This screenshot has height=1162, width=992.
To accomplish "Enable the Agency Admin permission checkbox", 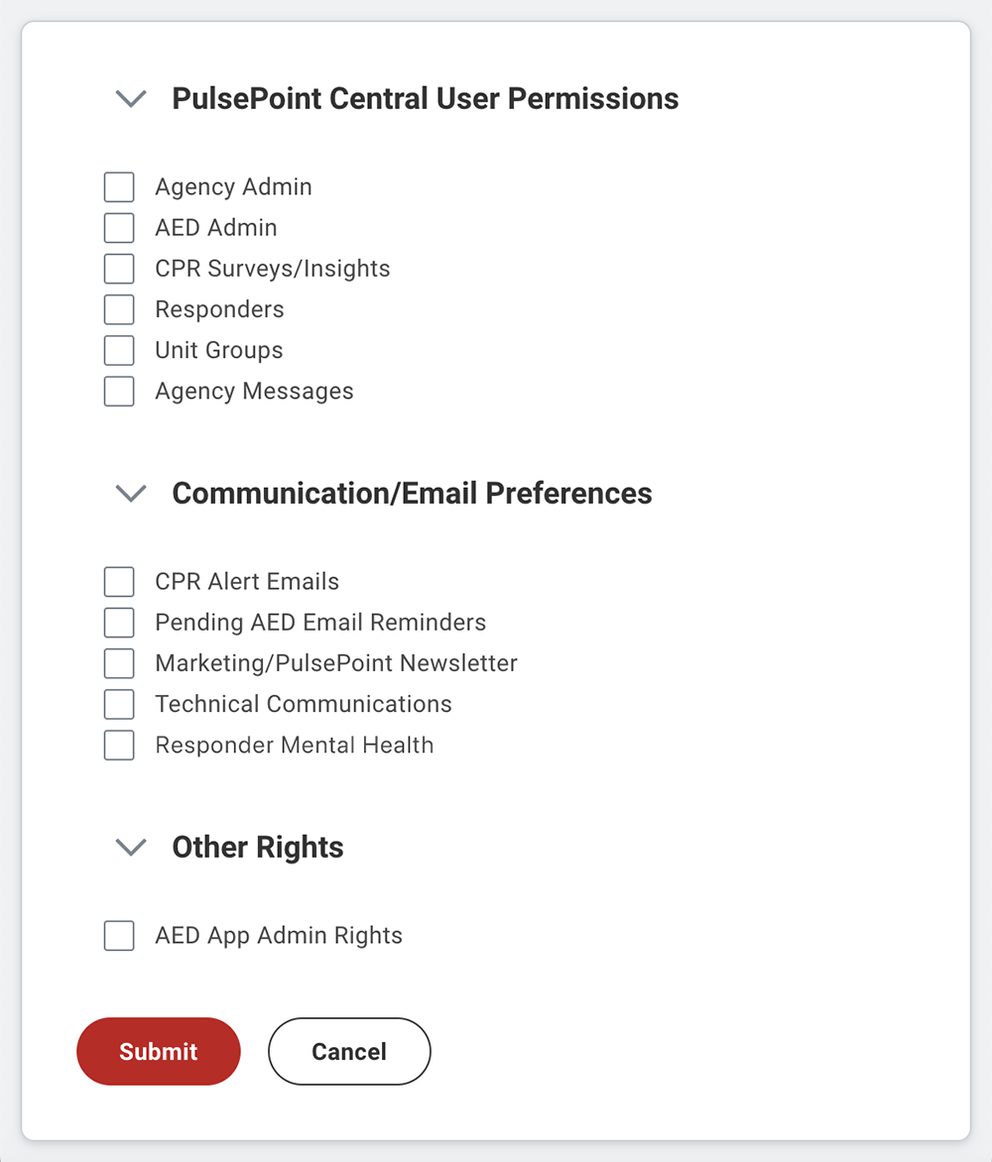I will tap(118, 186).
